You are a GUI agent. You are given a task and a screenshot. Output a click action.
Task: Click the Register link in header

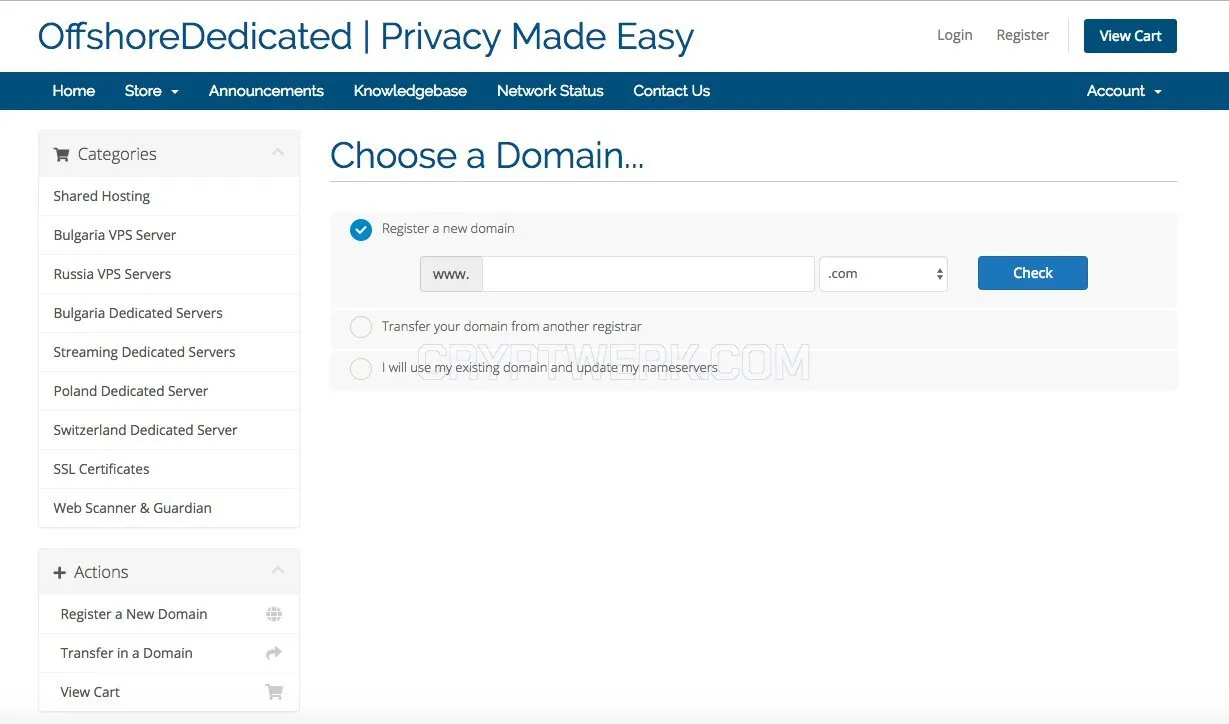1023,35
